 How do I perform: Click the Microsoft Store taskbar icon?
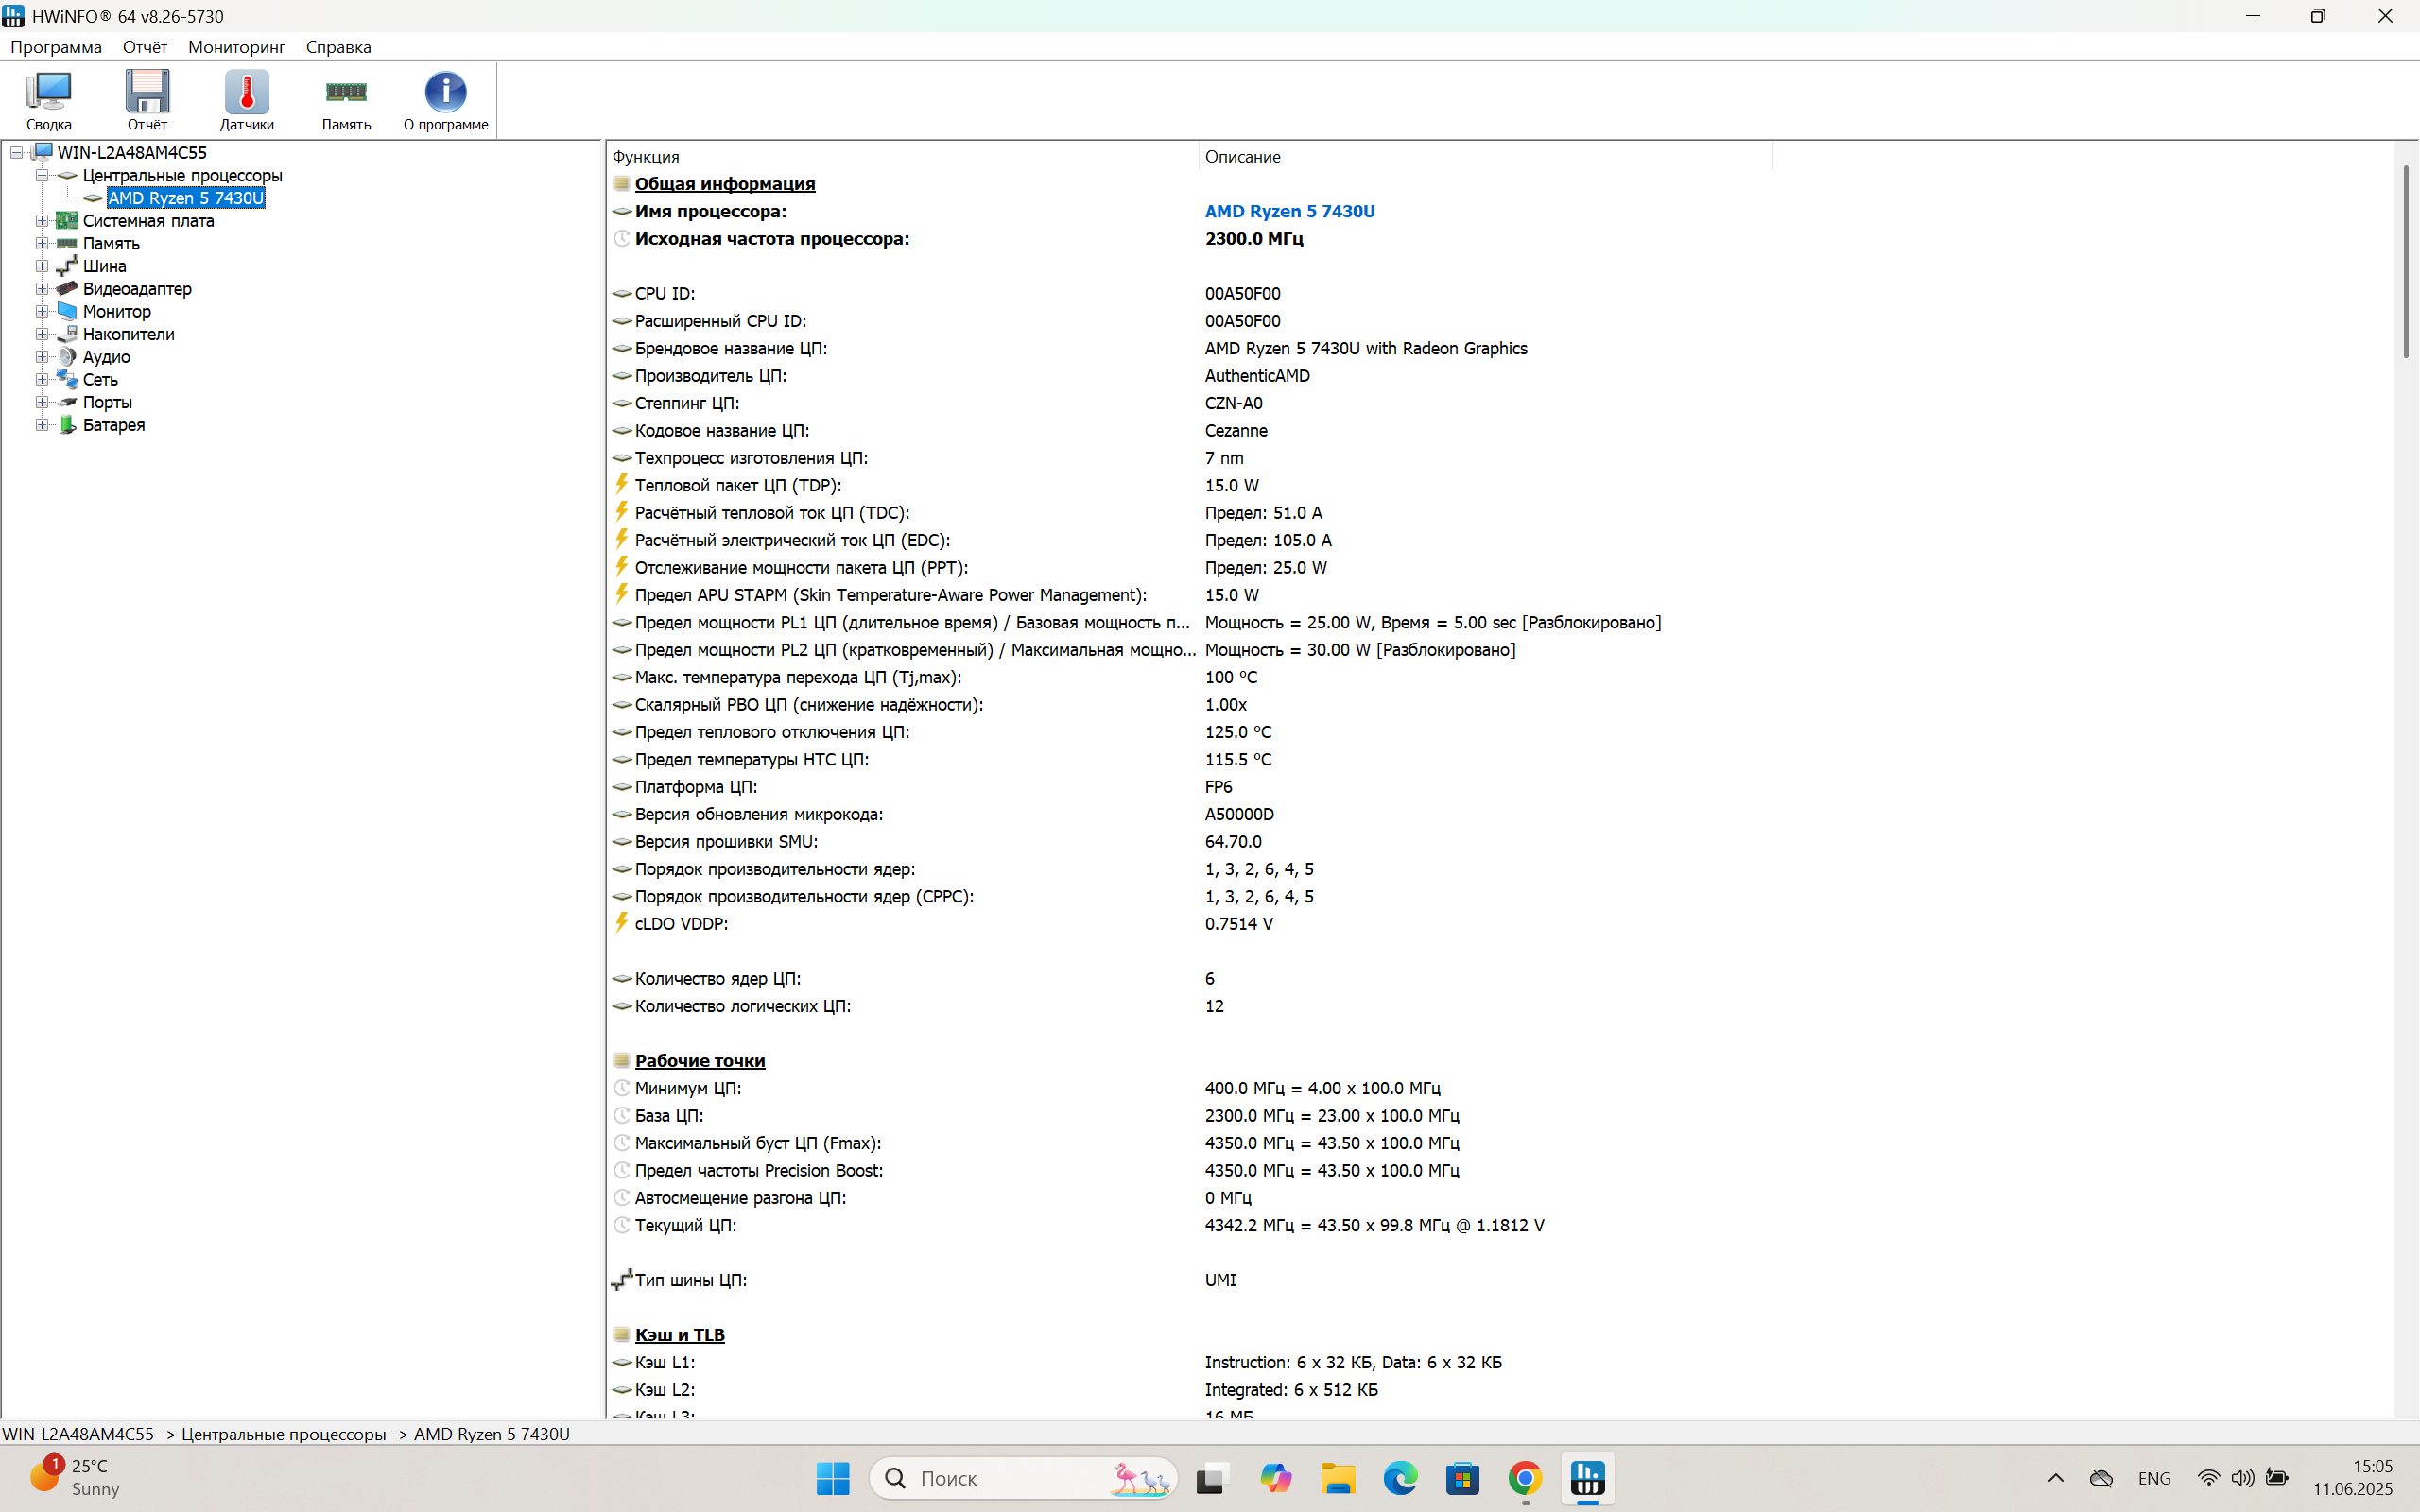tap(1462, 1477)
